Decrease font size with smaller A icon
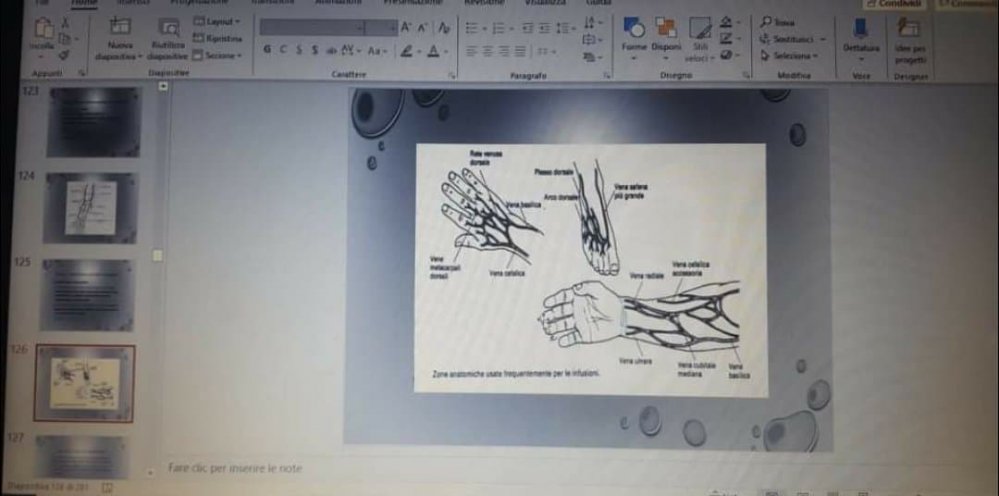This screenshot has height=496, width=999. tap(422, 27)
